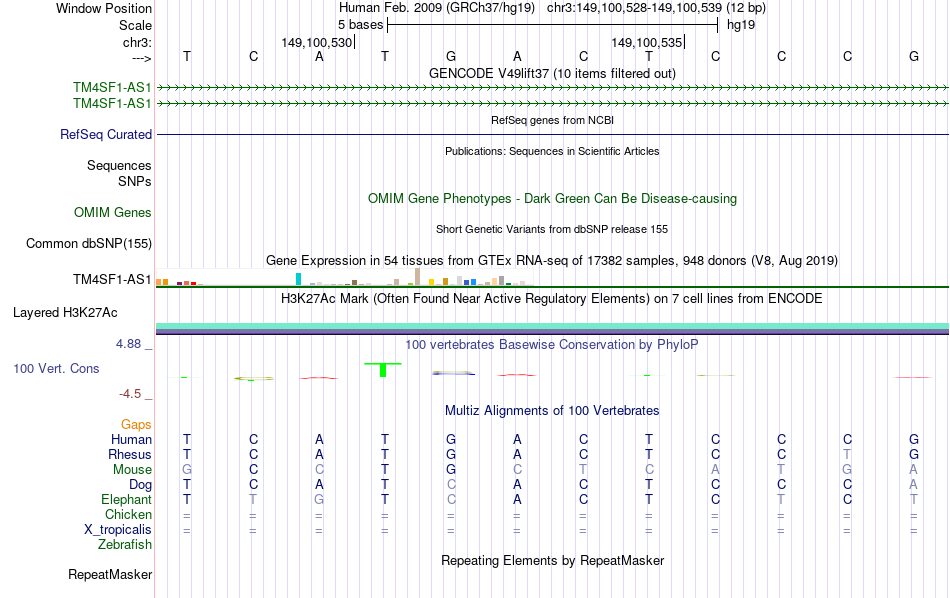Viewport: 950px width, 598px height.
Task: Select the Scale label in ruler
Action: (x=135, y=25)
